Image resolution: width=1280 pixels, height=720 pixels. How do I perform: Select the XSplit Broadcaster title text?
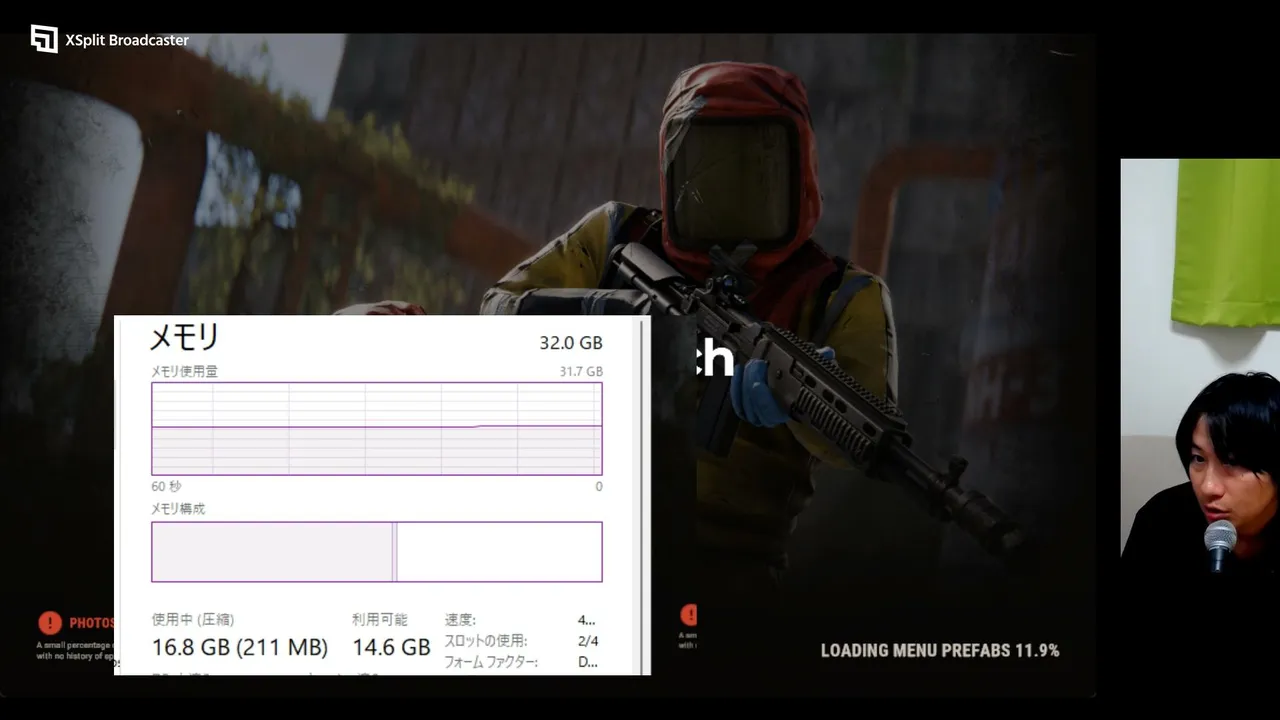[x=127, y=40]
